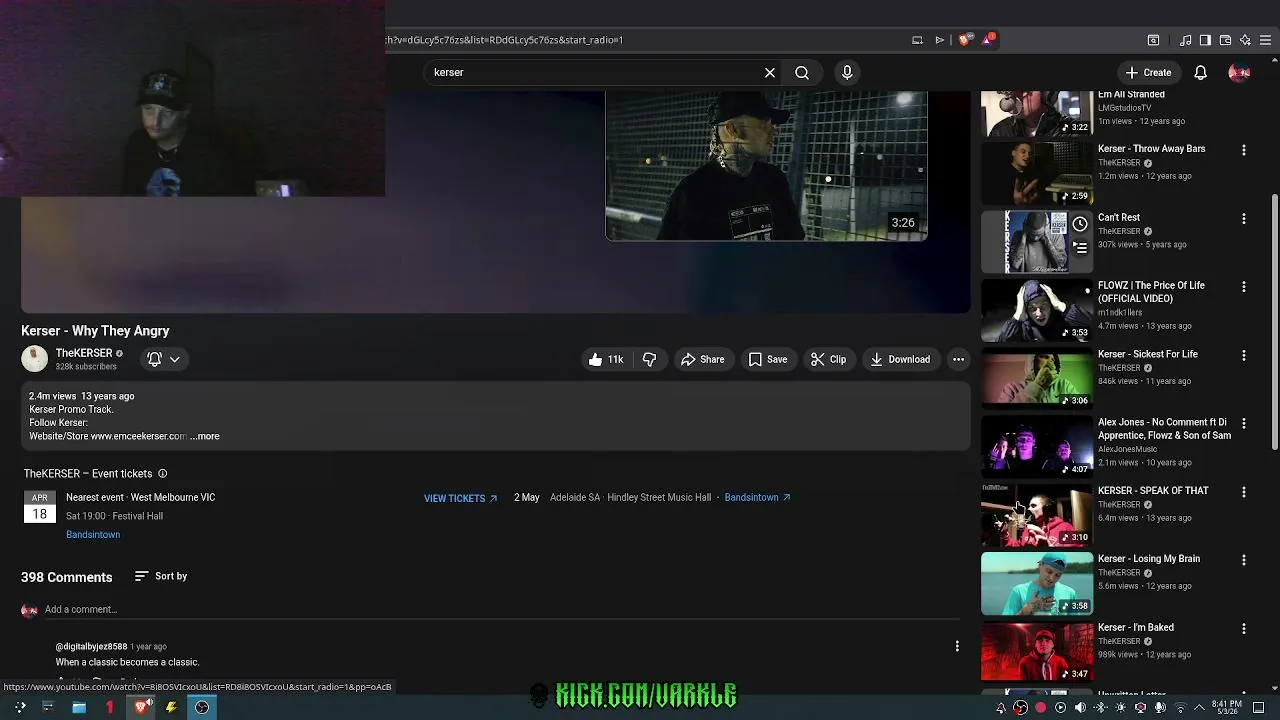The image size is (1280, 720).
Task: Open Kerser - Throw Away Bars thumbnail
Action: (x=1036, y=173)
